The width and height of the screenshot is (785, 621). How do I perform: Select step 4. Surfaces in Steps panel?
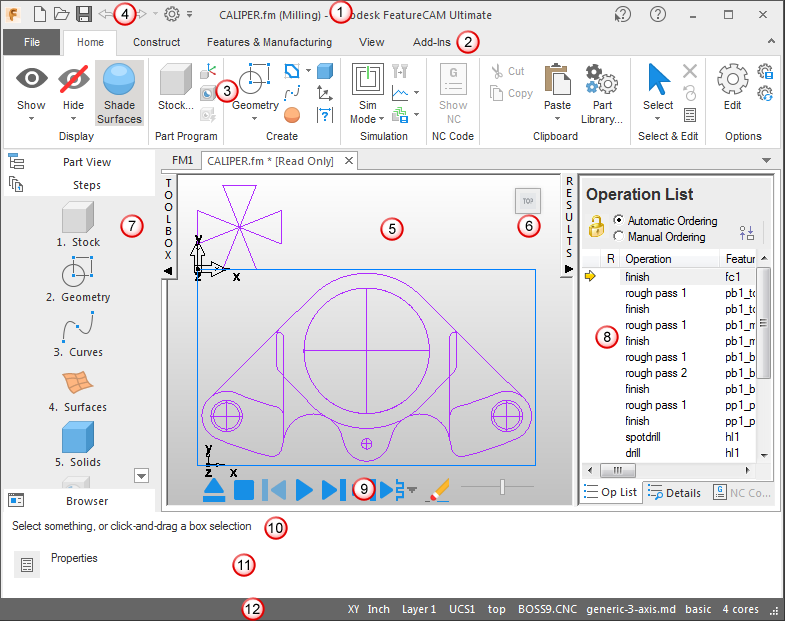[x=78, y=392]
